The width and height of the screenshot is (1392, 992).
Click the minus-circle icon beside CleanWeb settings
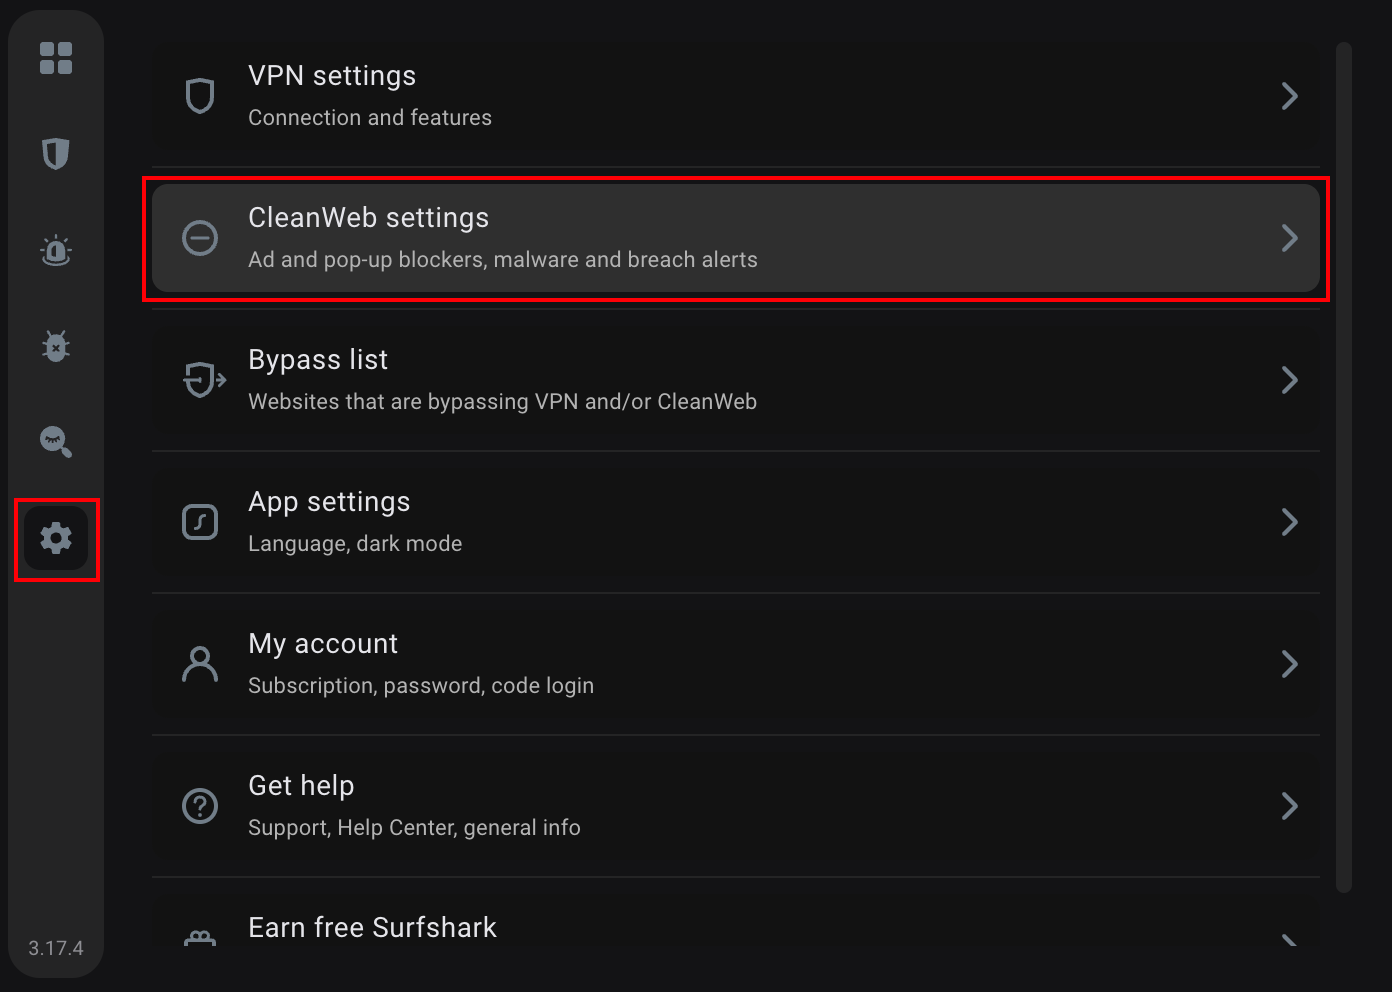(x=200, y=238)
